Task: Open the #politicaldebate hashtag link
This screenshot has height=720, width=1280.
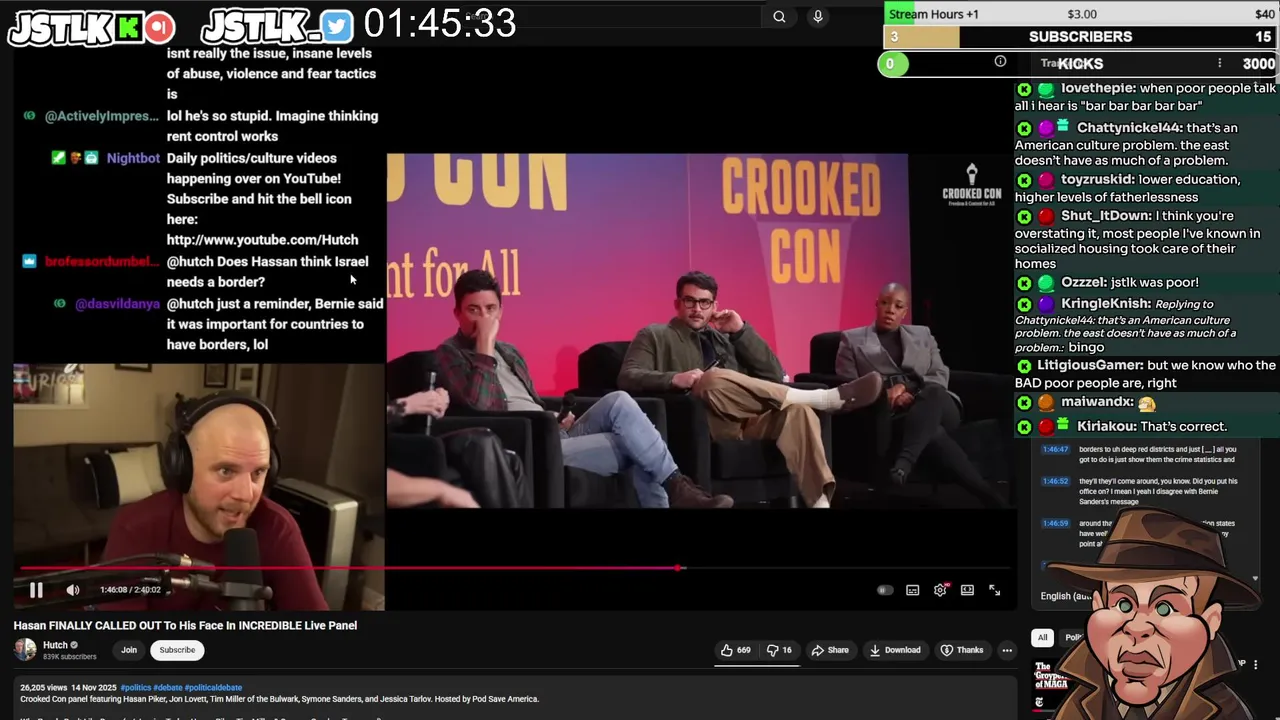Action: [x=213, y=688]
